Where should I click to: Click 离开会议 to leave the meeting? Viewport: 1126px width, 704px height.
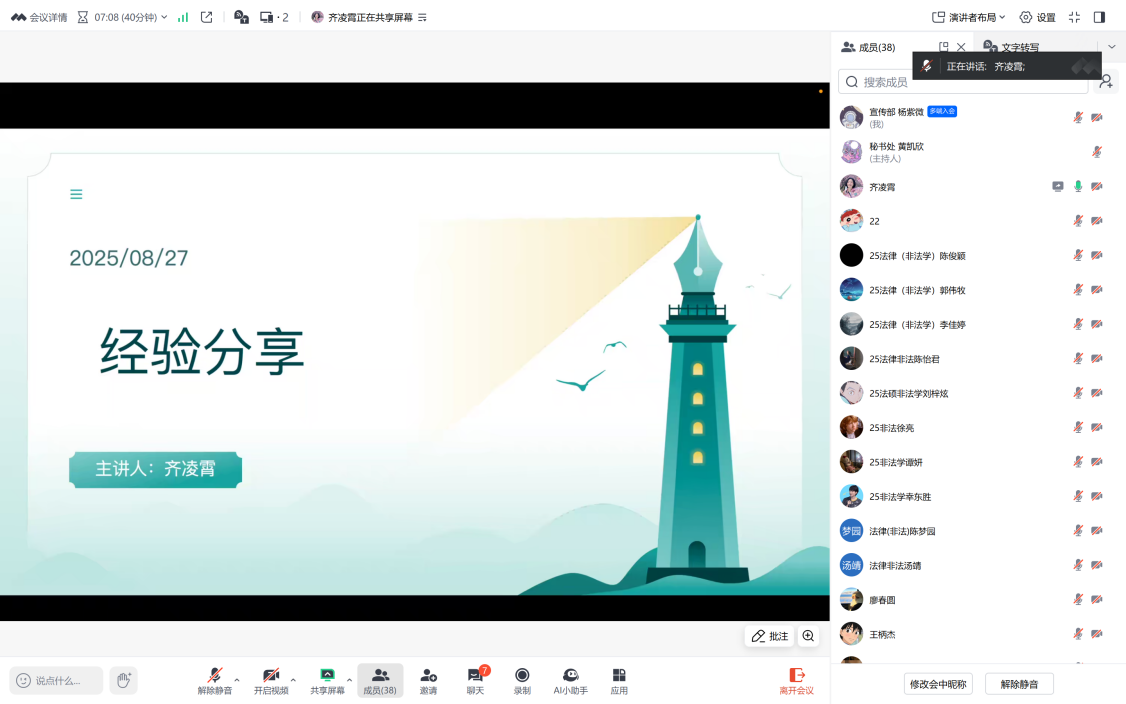pos(797,681)
